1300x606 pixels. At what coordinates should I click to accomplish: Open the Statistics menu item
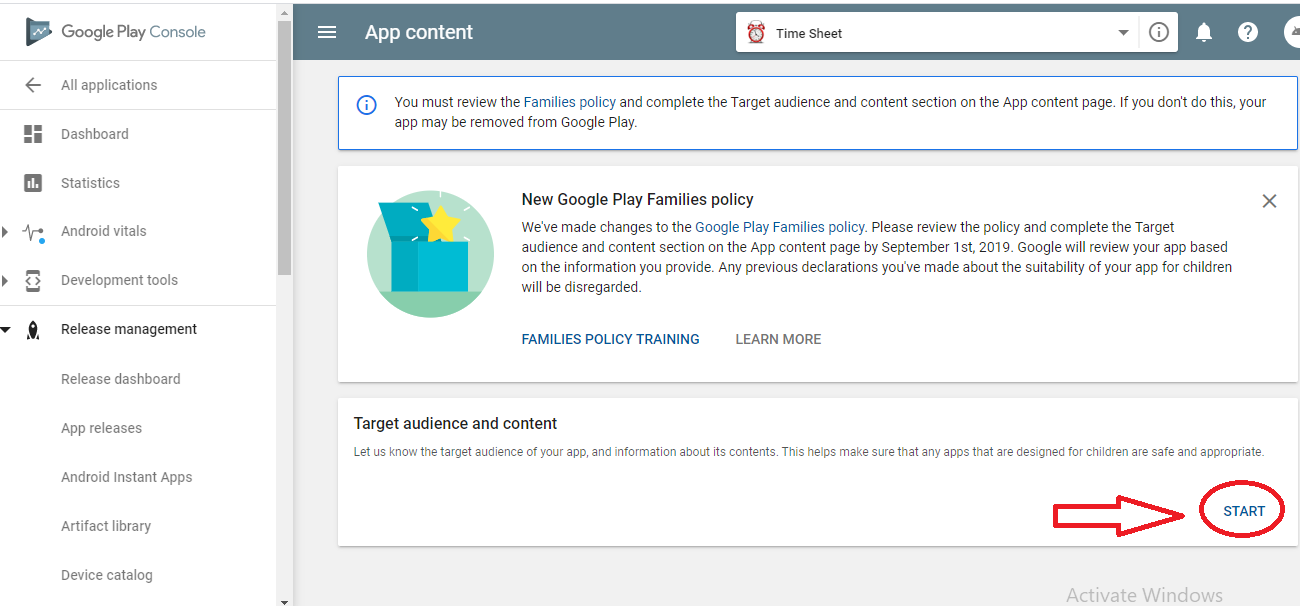pyautogui.click(x=90, y=183)
